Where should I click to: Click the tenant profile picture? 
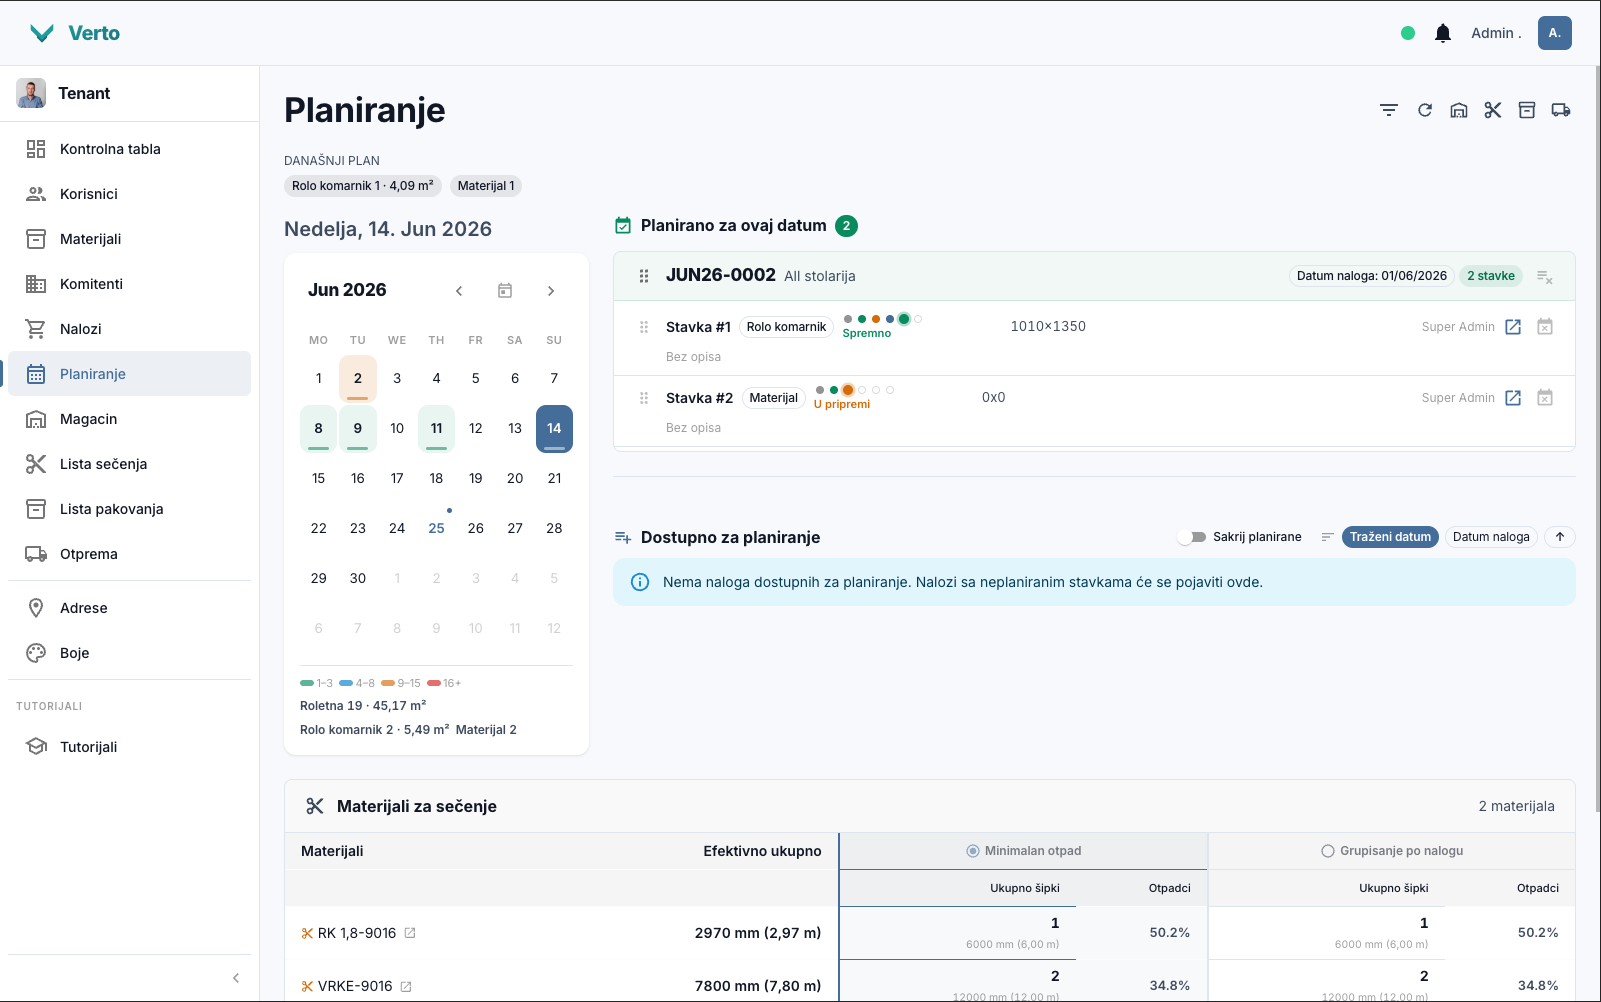point(31,93)
